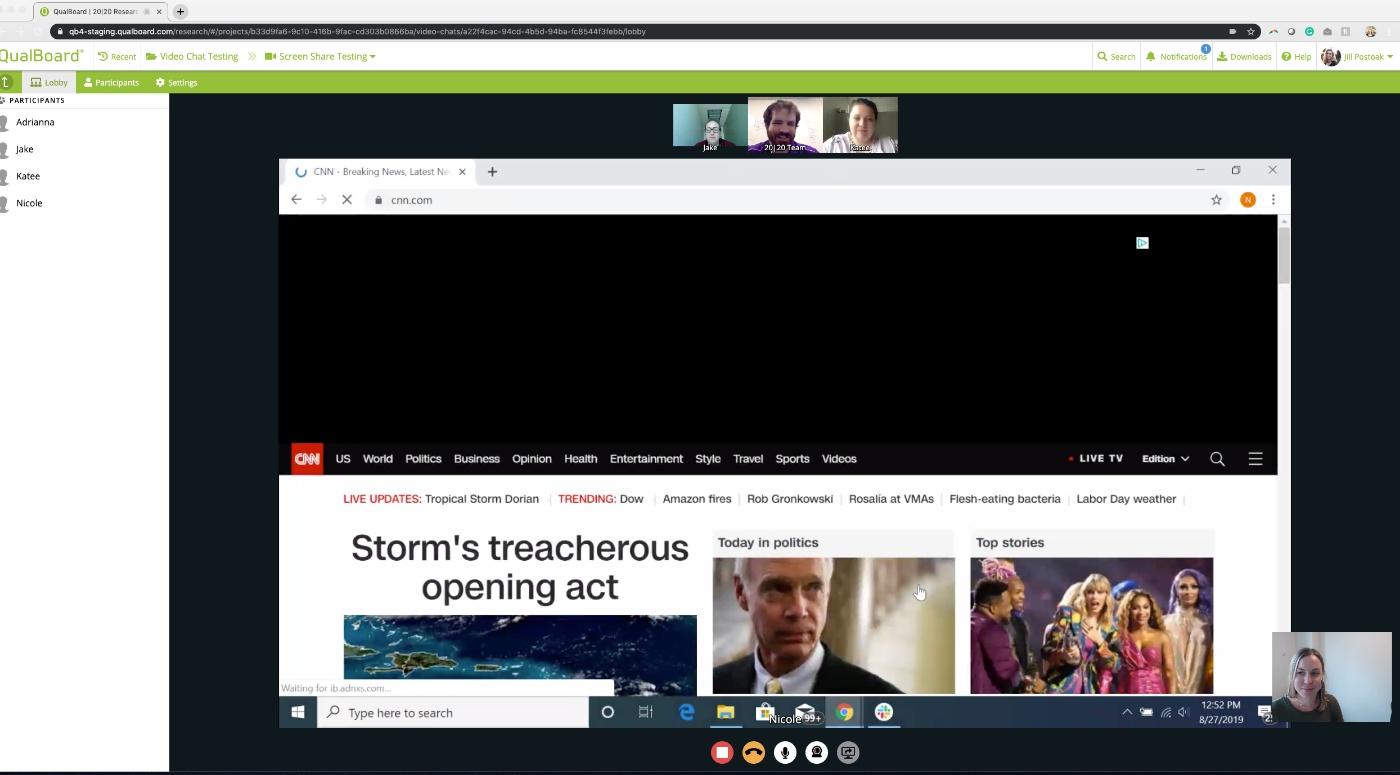Select participant Adrianna in the list
This screenshot has width=1400, height=775.
coord(35,122)
